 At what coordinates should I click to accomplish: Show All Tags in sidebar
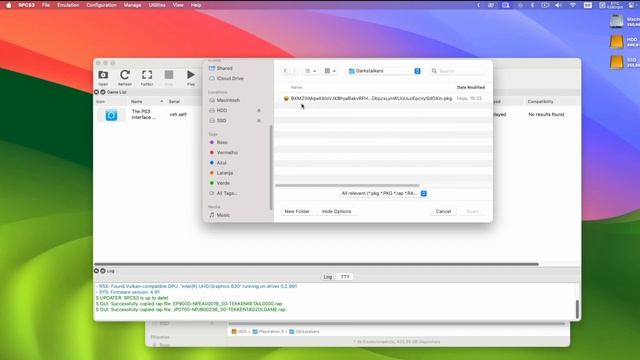(227, 193)
